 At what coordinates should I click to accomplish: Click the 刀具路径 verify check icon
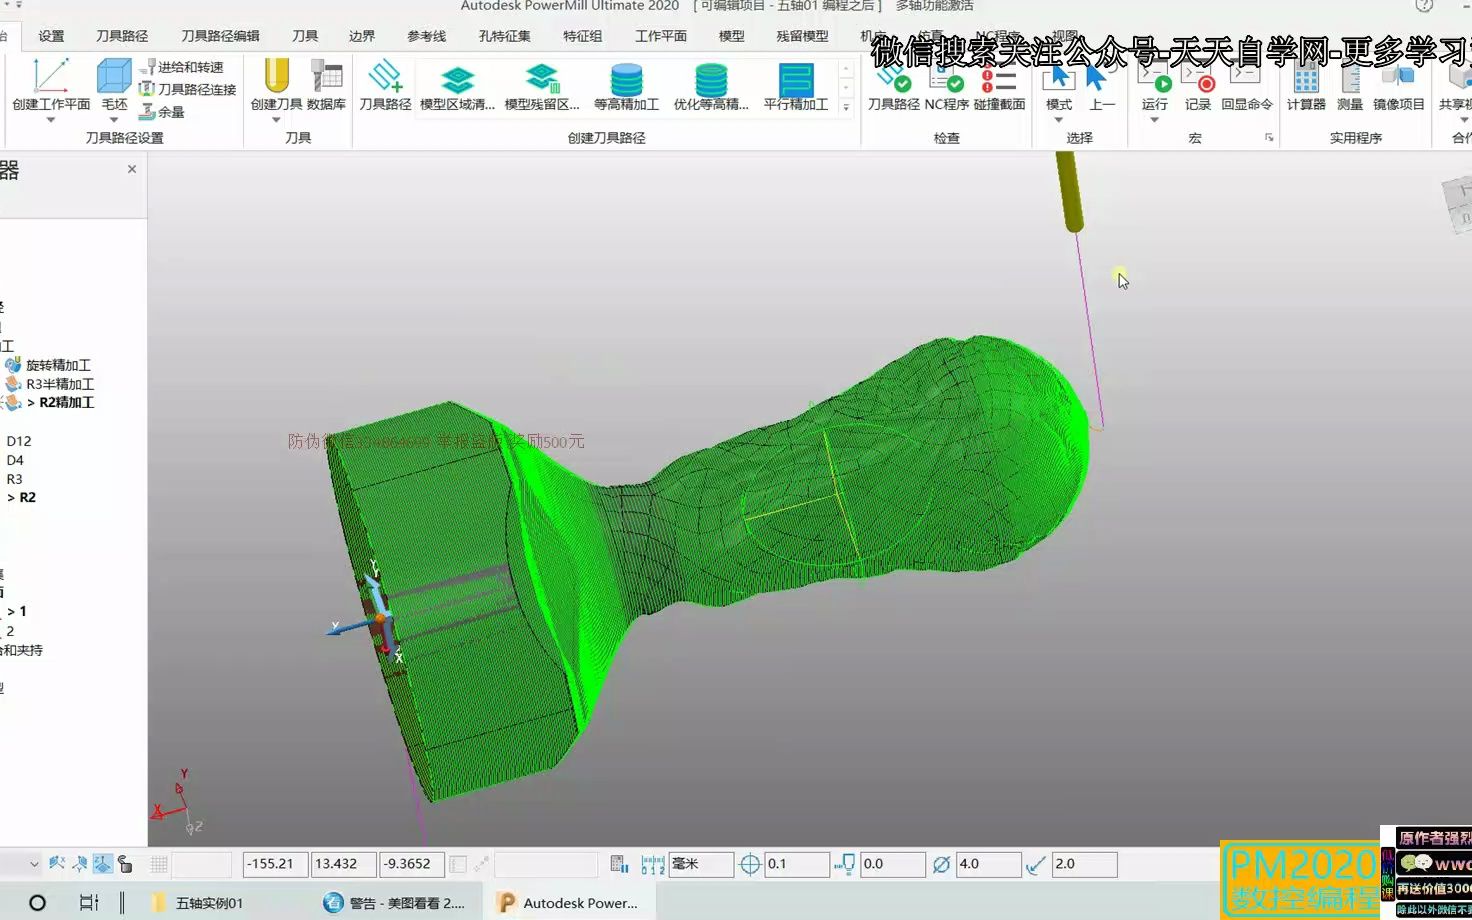pos(893,79)
